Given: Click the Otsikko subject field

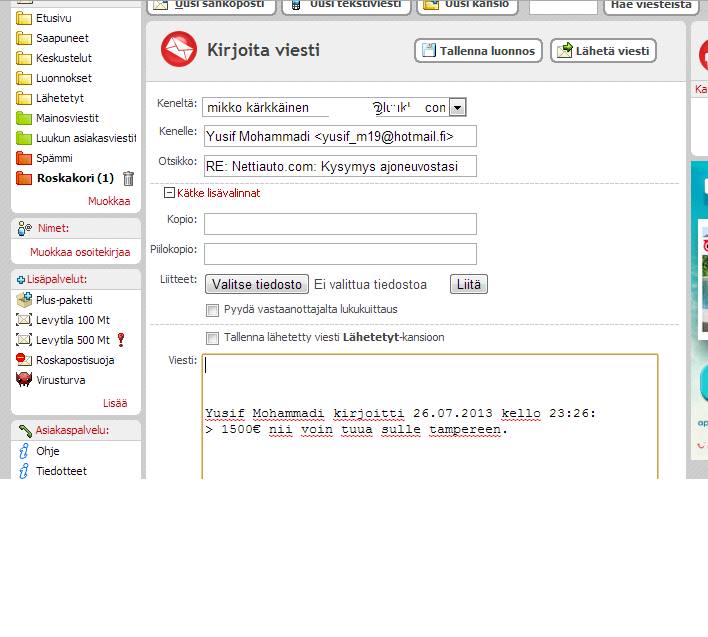Looking at the screenshot, I should (x=340, y=166).
